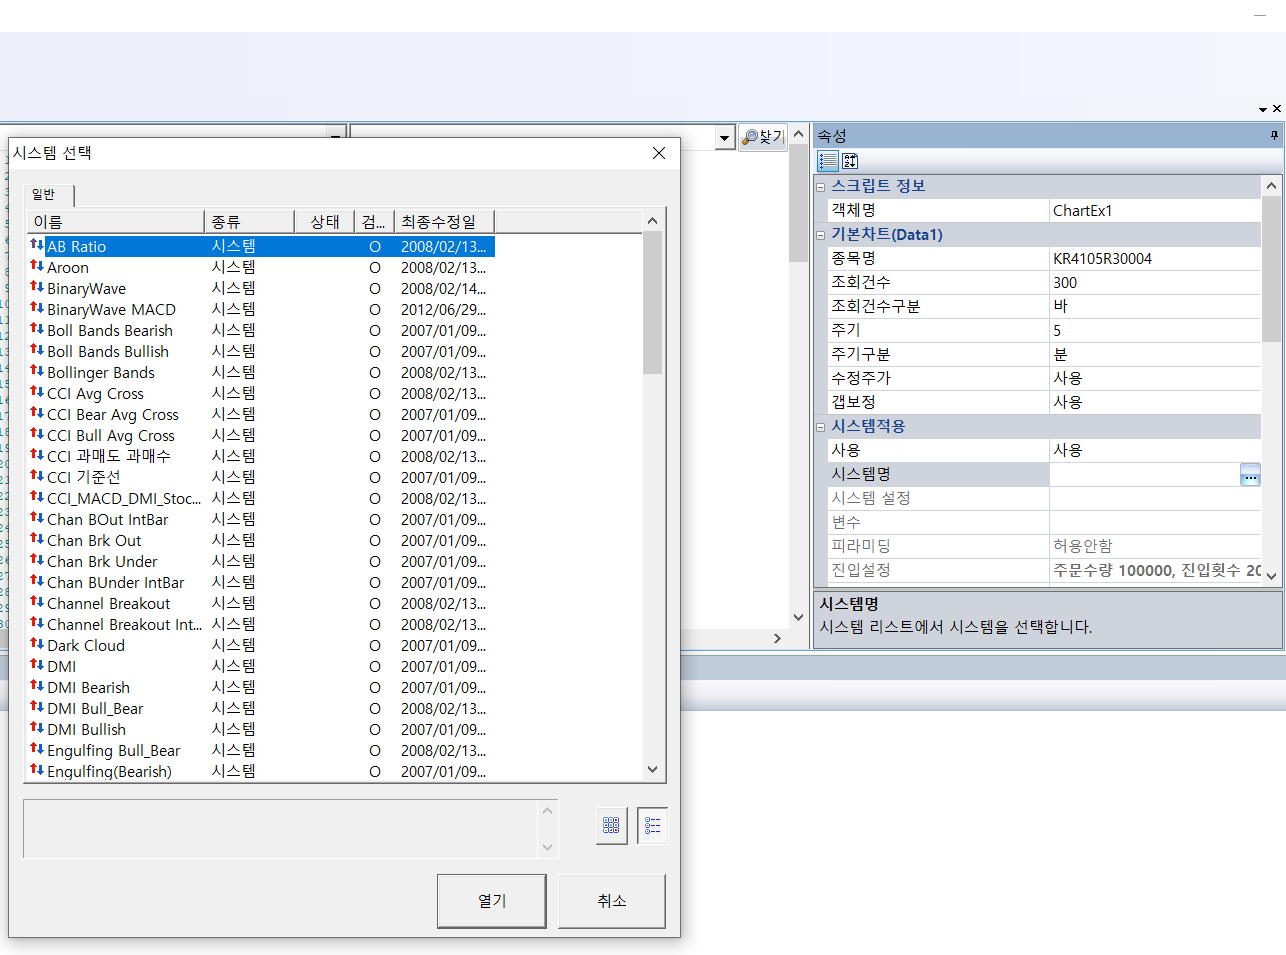The width and height of the screenshot is (1286, 955).
Task: Collapse the 기본차트(Data1) section
Action: click(x=821, y=235)
